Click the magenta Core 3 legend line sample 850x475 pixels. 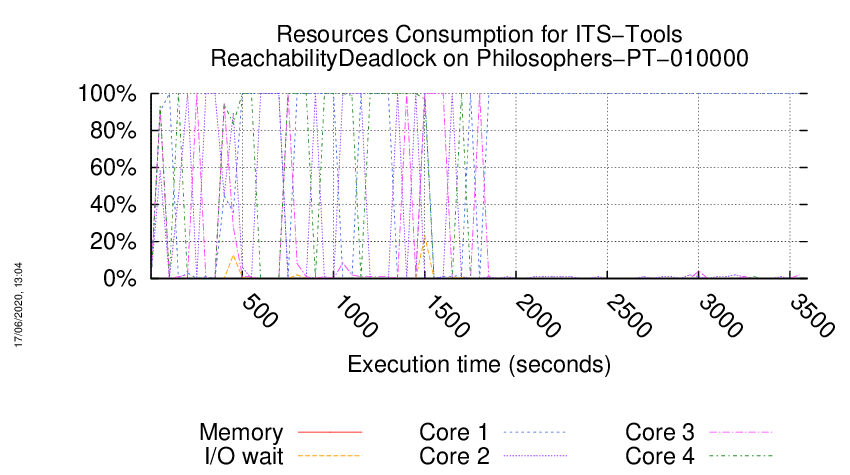741,432
